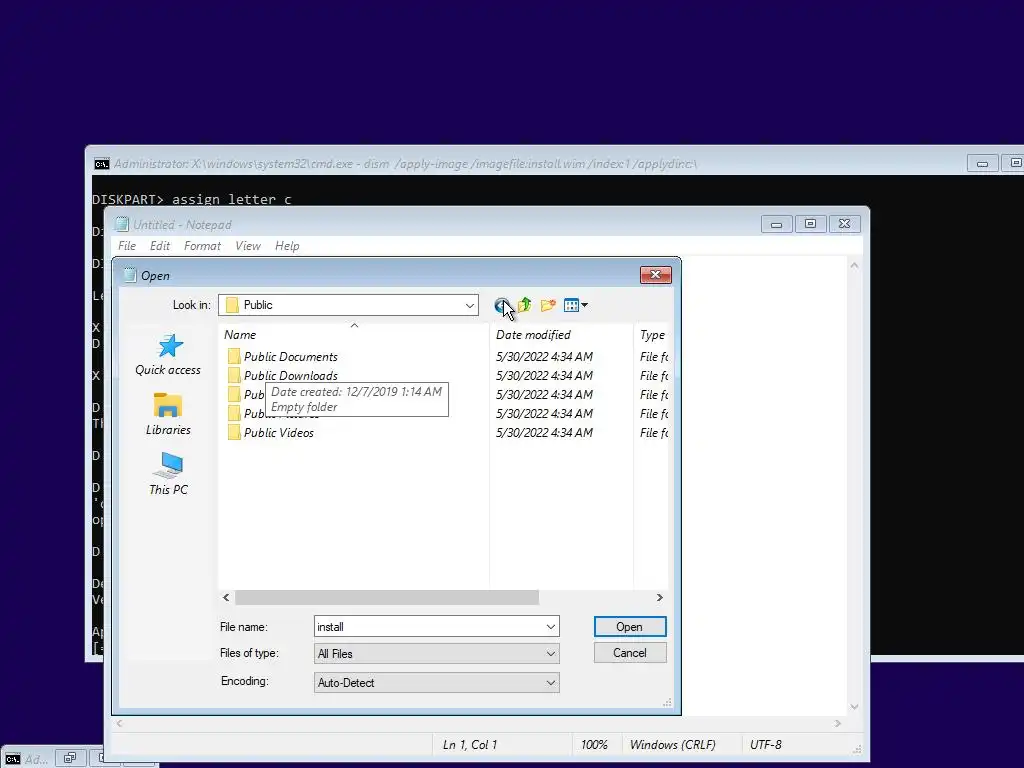Image resolution: width=1024 pixels, height=768 pixels.
Task: Open Notepad Help menu
Action: tap(287, 246)
